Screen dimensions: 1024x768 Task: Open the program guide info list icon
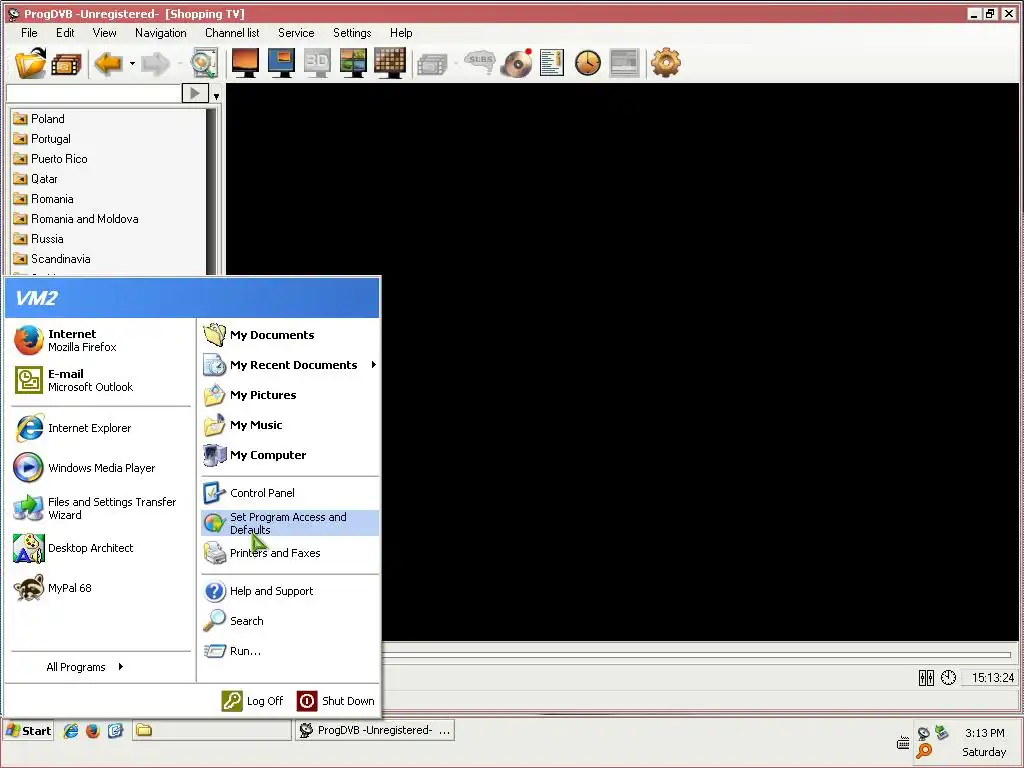tap(552, 63)
